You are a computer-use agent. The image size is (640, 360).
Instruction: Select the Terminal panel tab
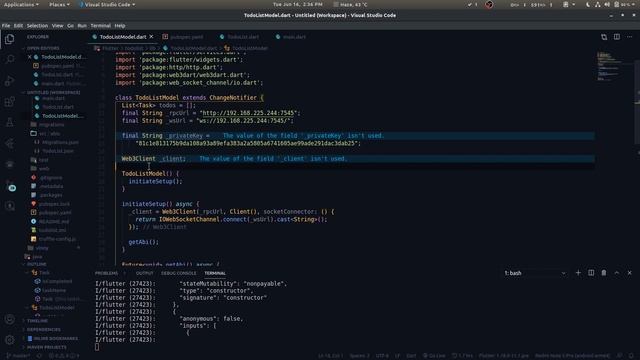[x=215, y=273]
